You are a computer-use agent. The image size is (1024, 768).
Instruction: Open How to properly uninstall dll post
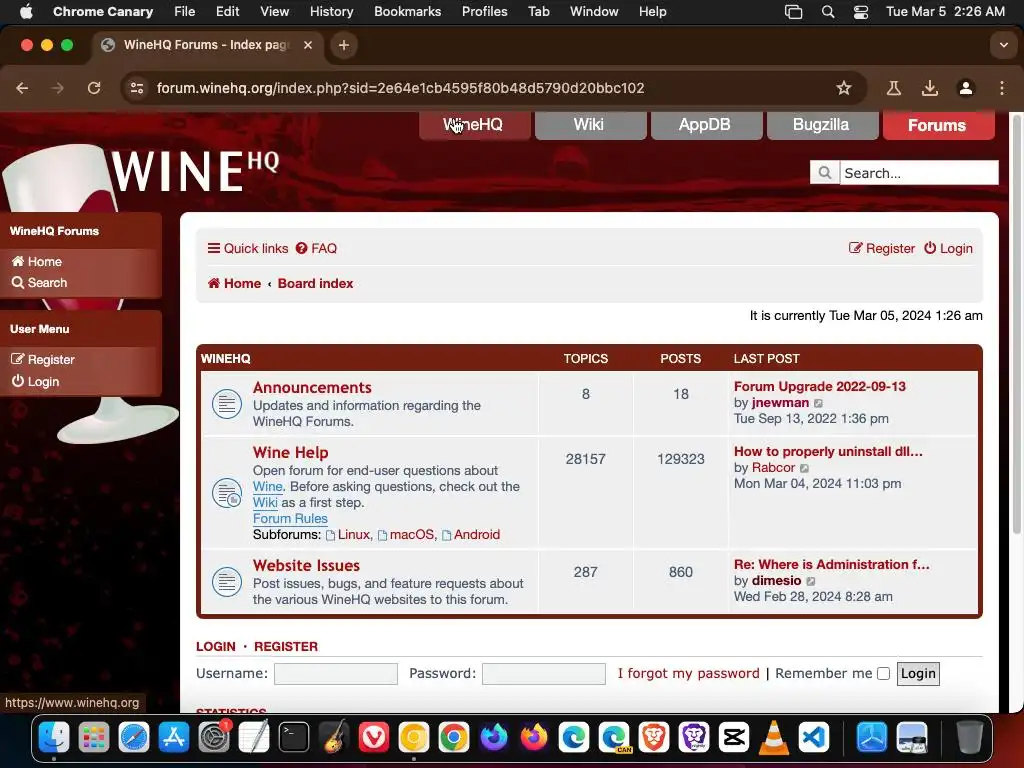pyautogui.click(x=828, y=451)
